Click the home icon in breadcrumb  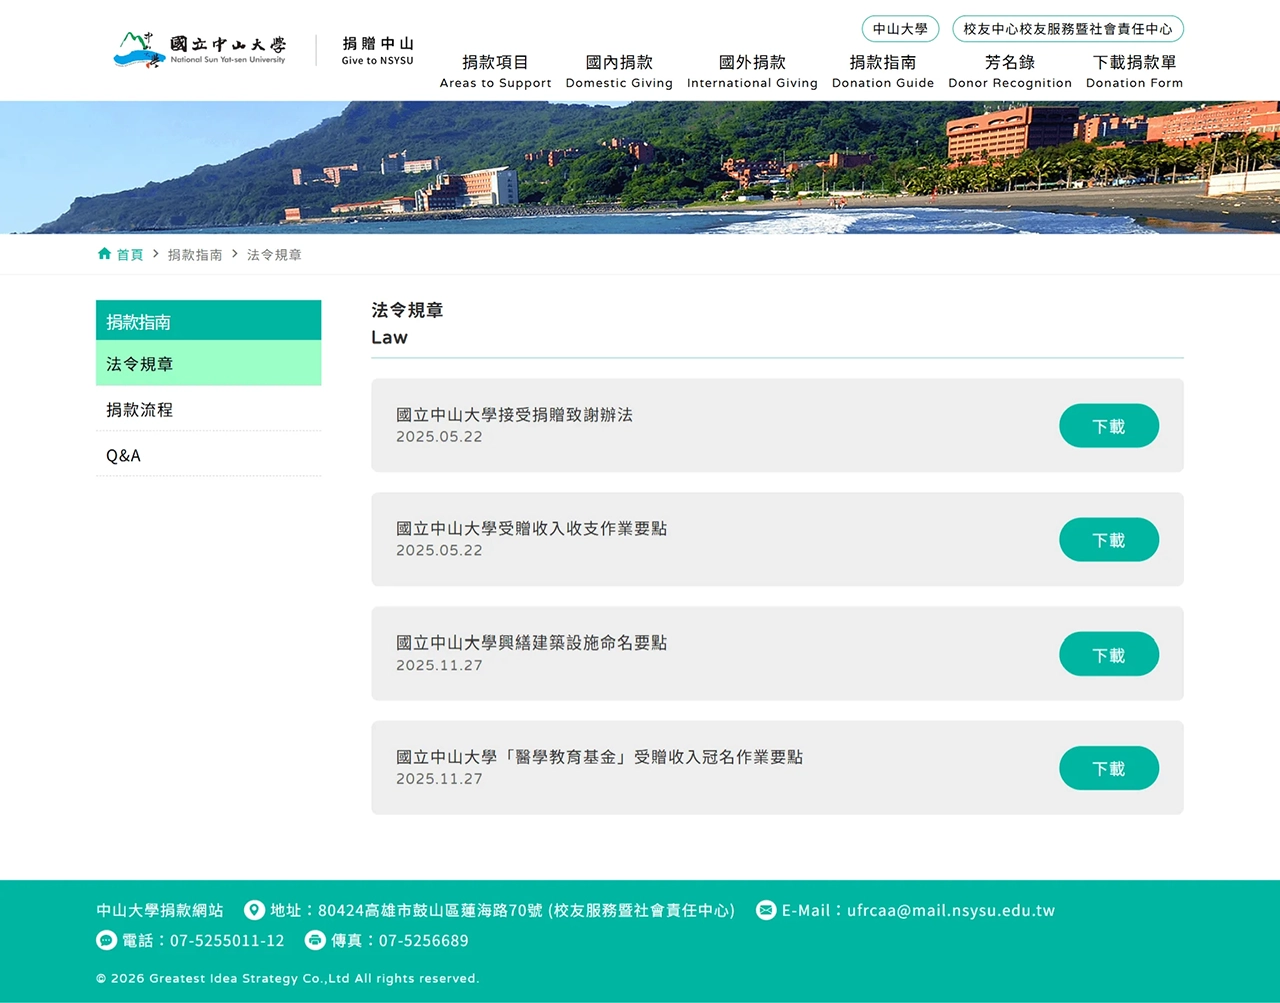[104, 254]
